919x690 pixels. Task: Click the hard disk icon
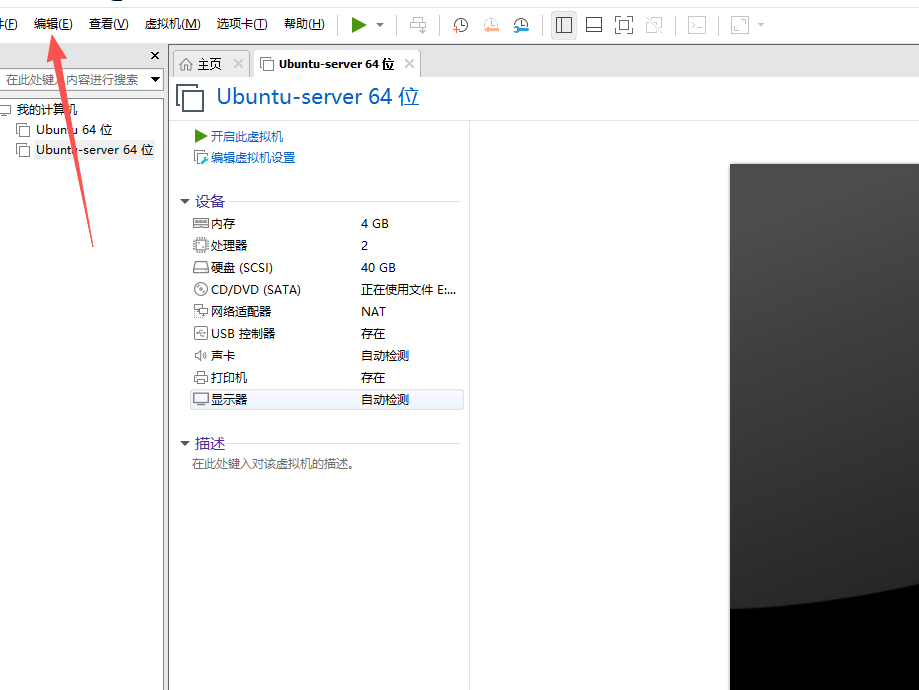click(200, 267)
